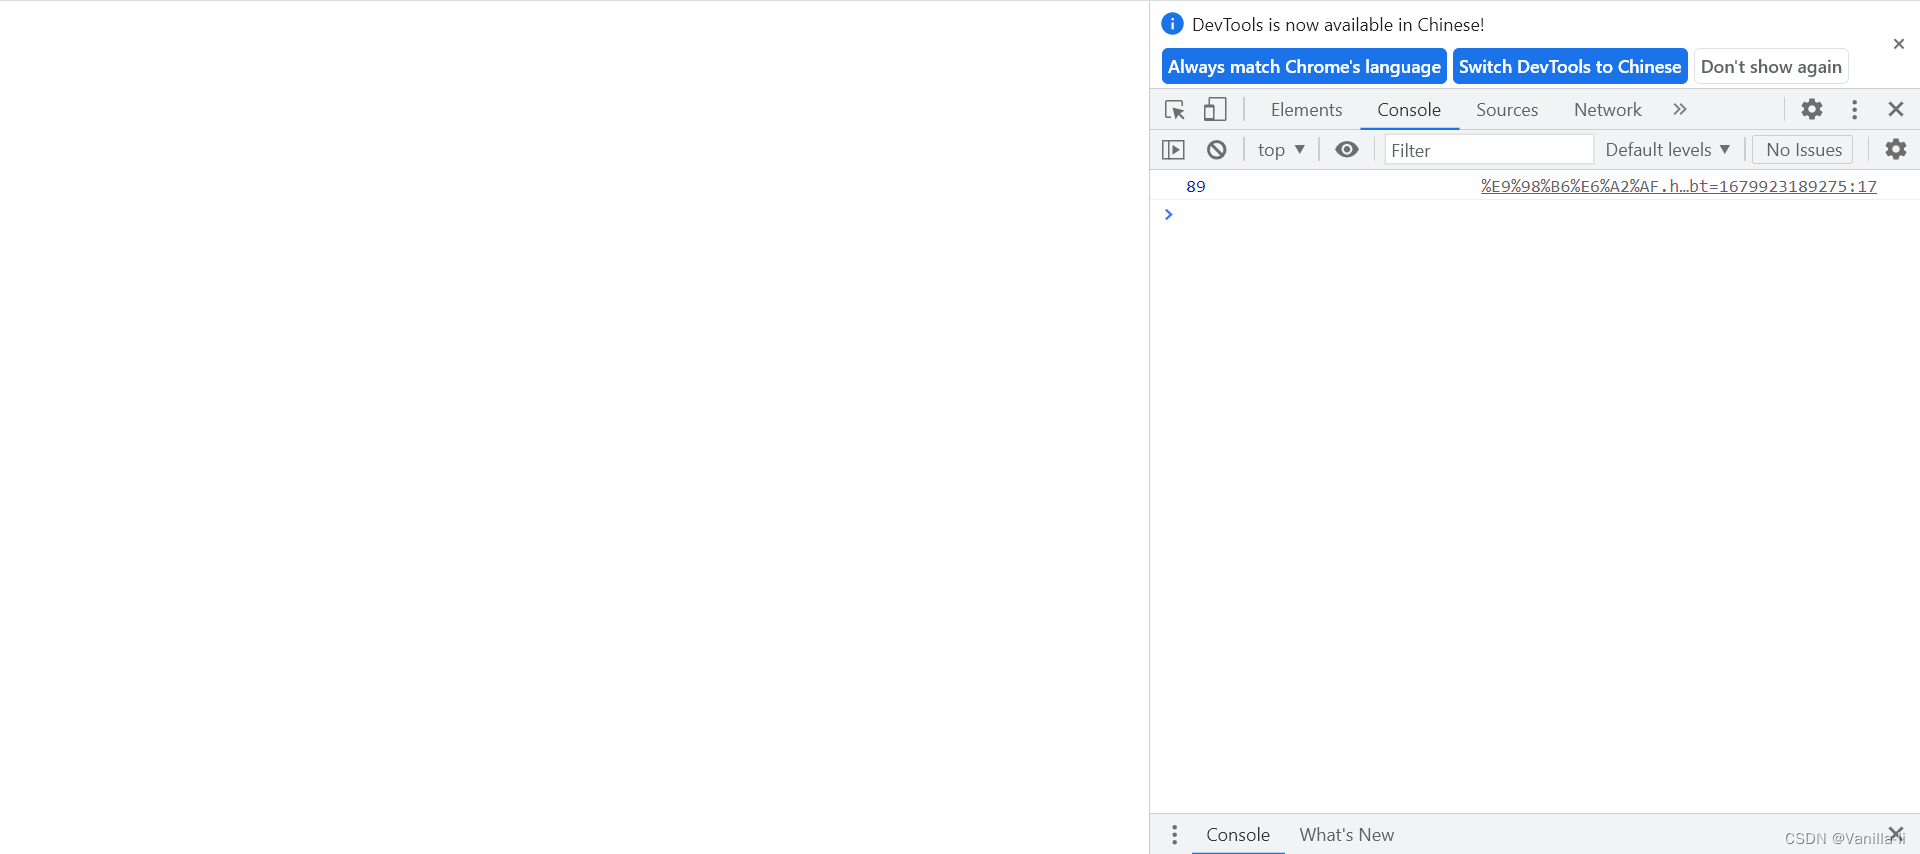Image resolution: width=1920 pixels, height=854 pixels.
Task: Open the top context dropdown
Action: click(1281, 150)
